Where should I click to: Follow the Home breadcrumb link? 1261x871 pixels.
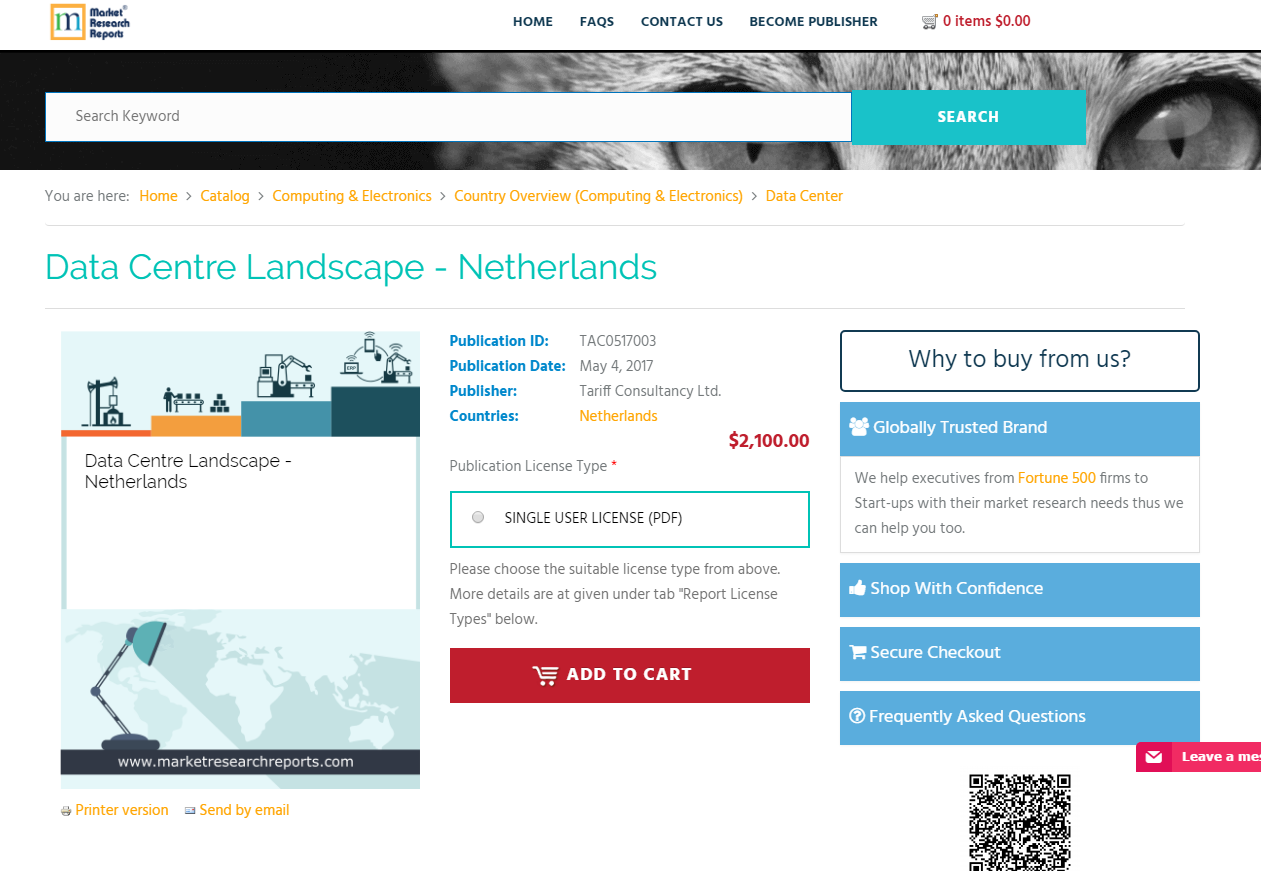point(158,196)
